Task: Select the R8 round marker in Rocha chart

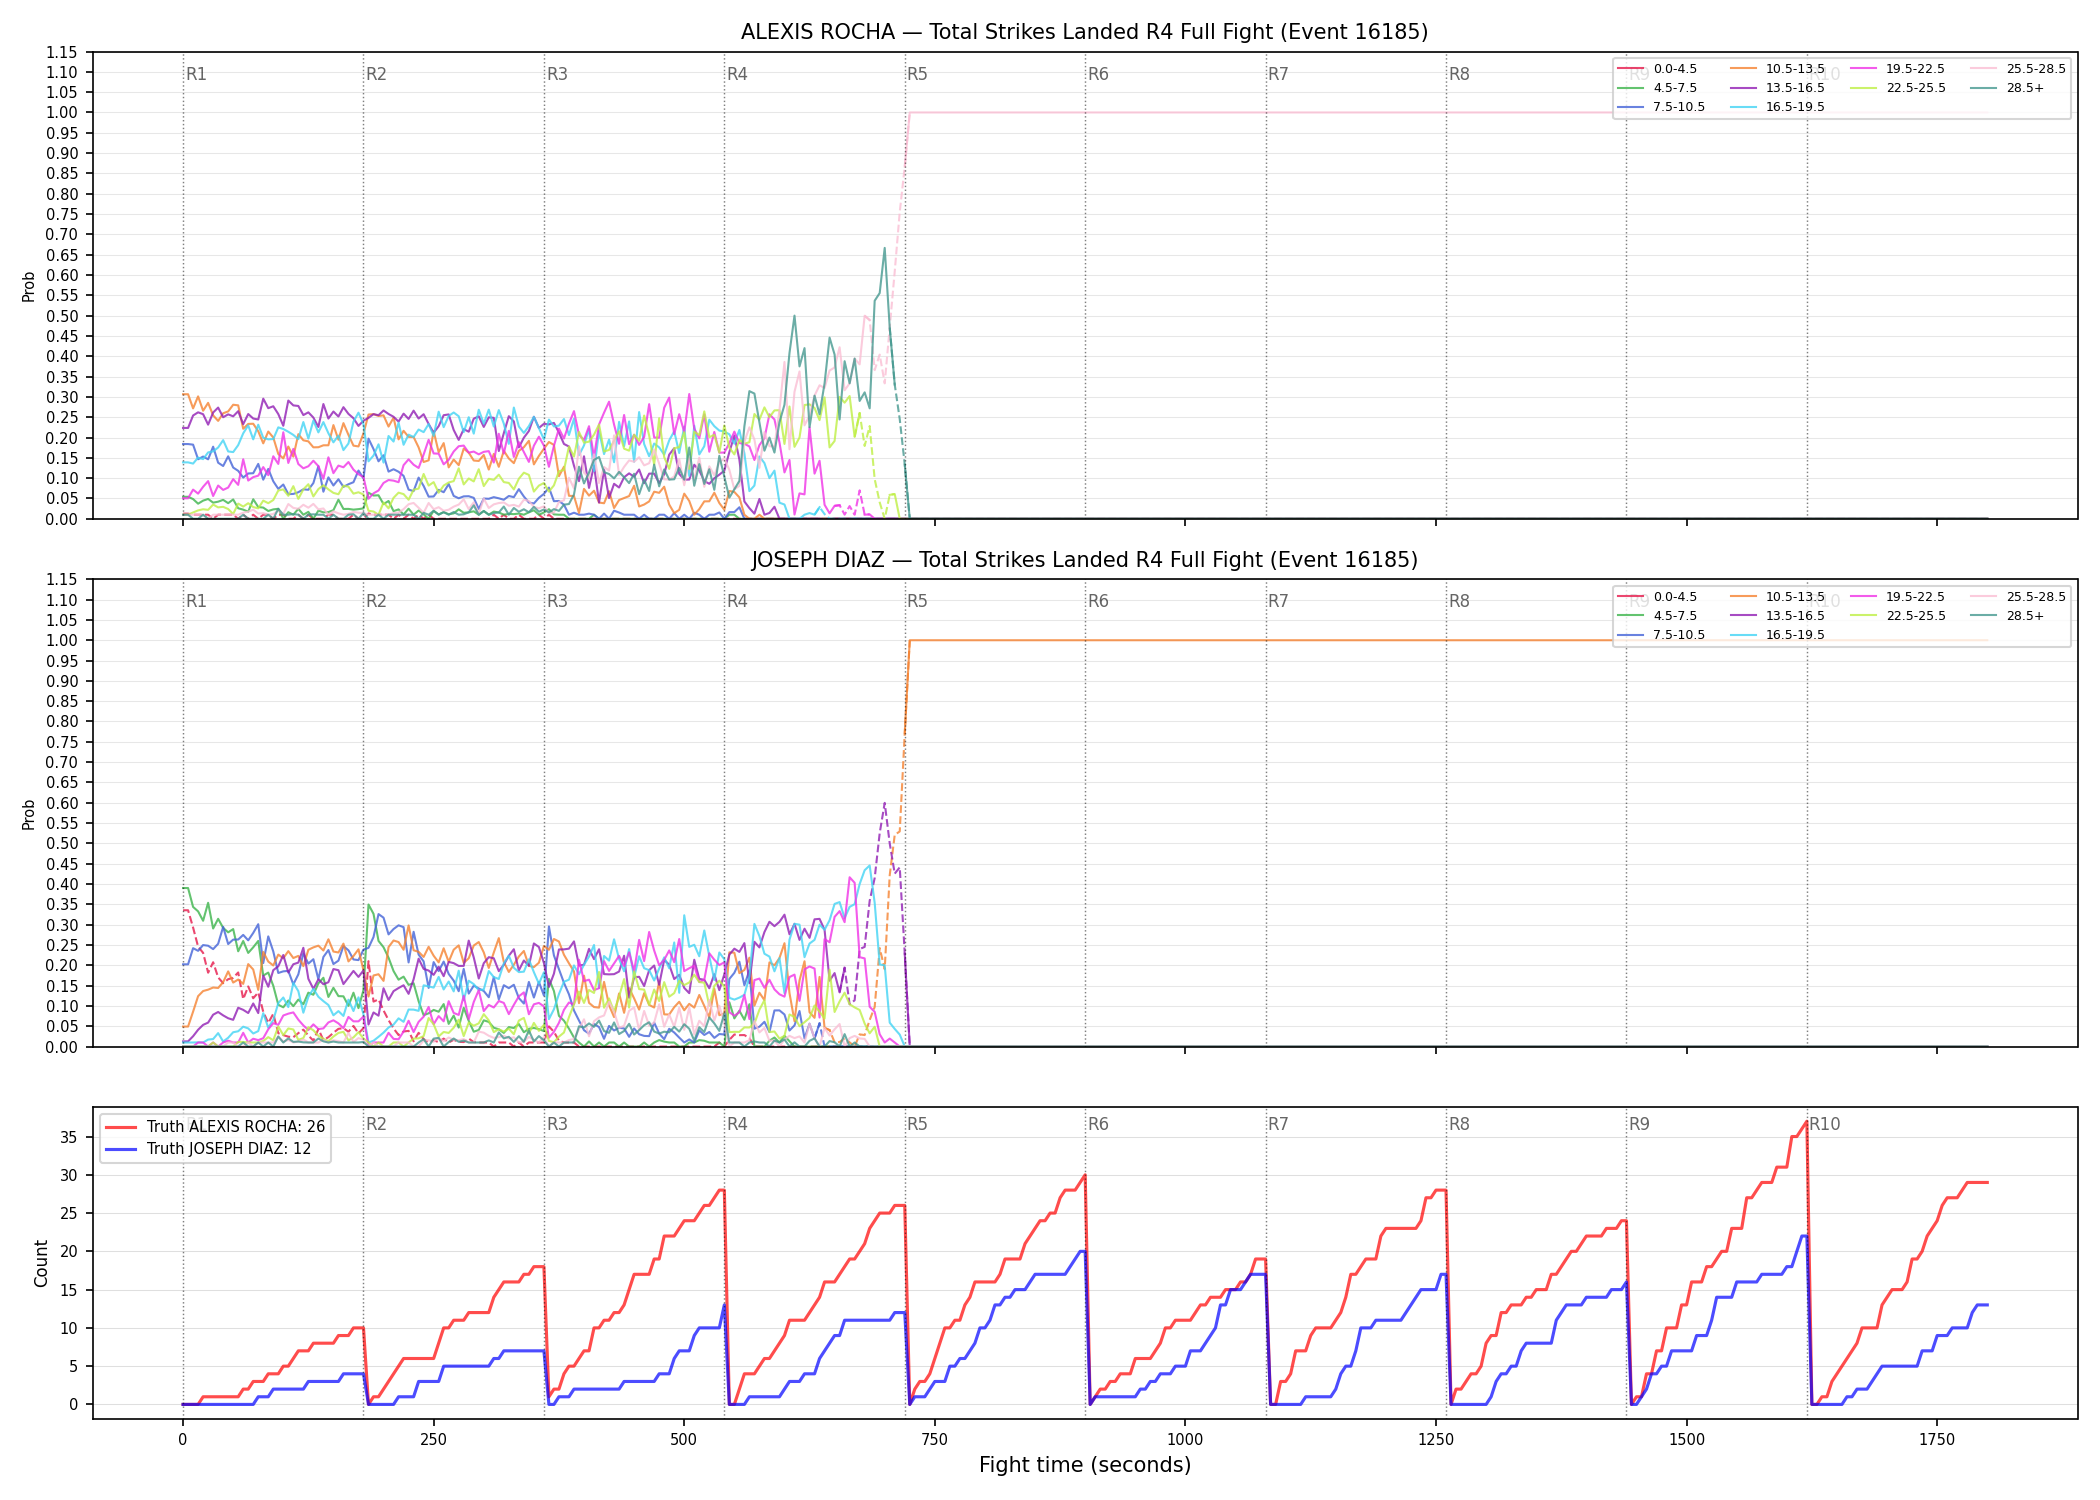Action: (1459, 74)
